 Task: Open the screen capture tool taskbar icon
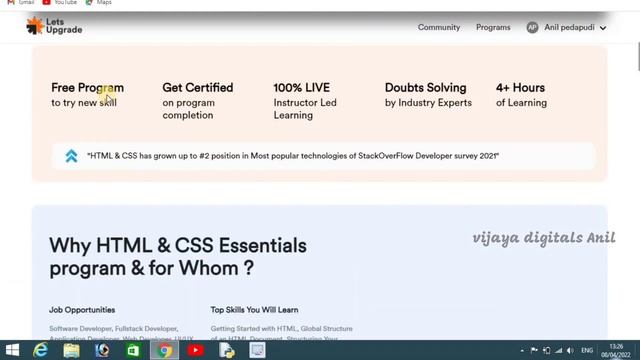click(258, 350)
